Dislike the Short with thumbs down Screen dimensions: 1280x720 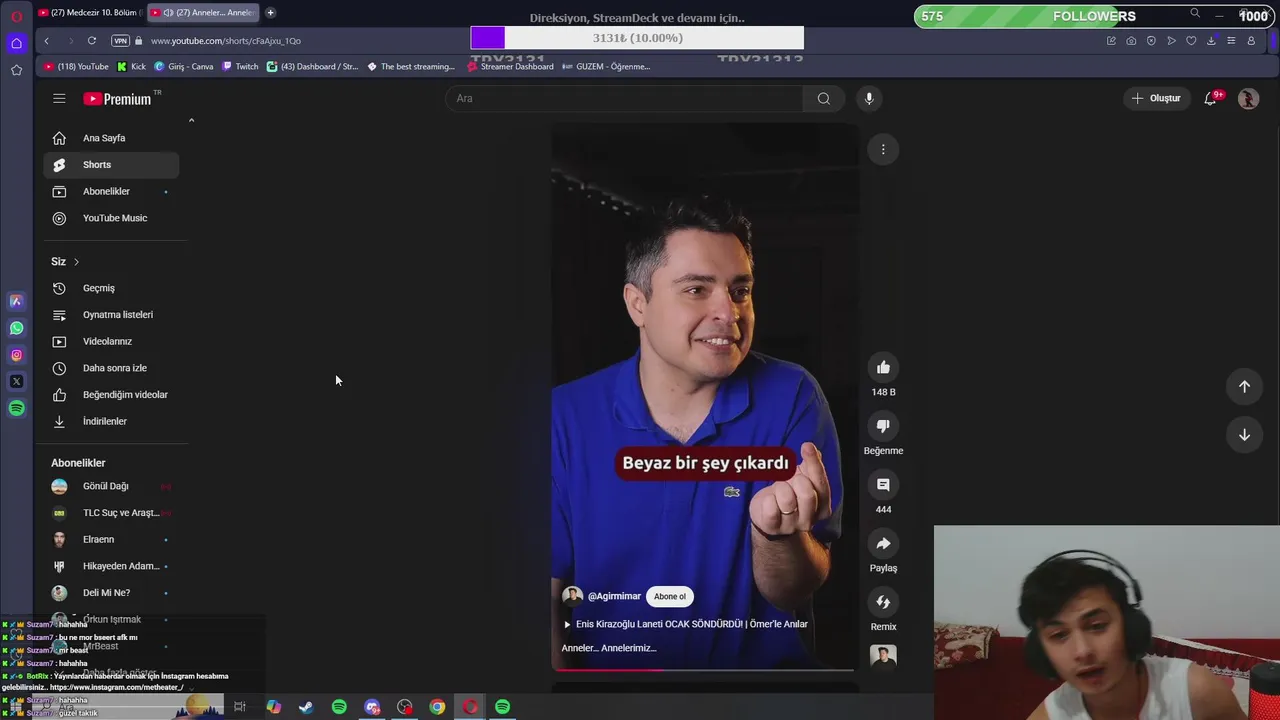[x=883, y=426]
